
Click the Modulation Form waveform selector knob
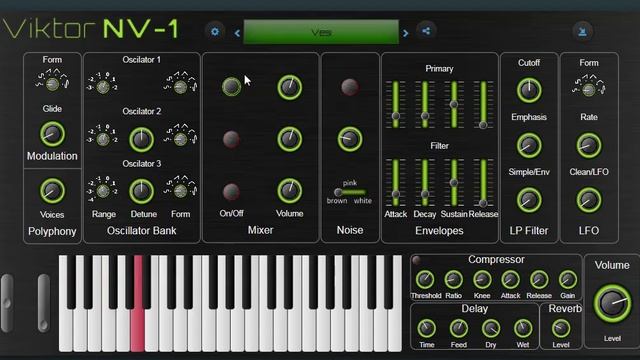click(x=52, y=84)
